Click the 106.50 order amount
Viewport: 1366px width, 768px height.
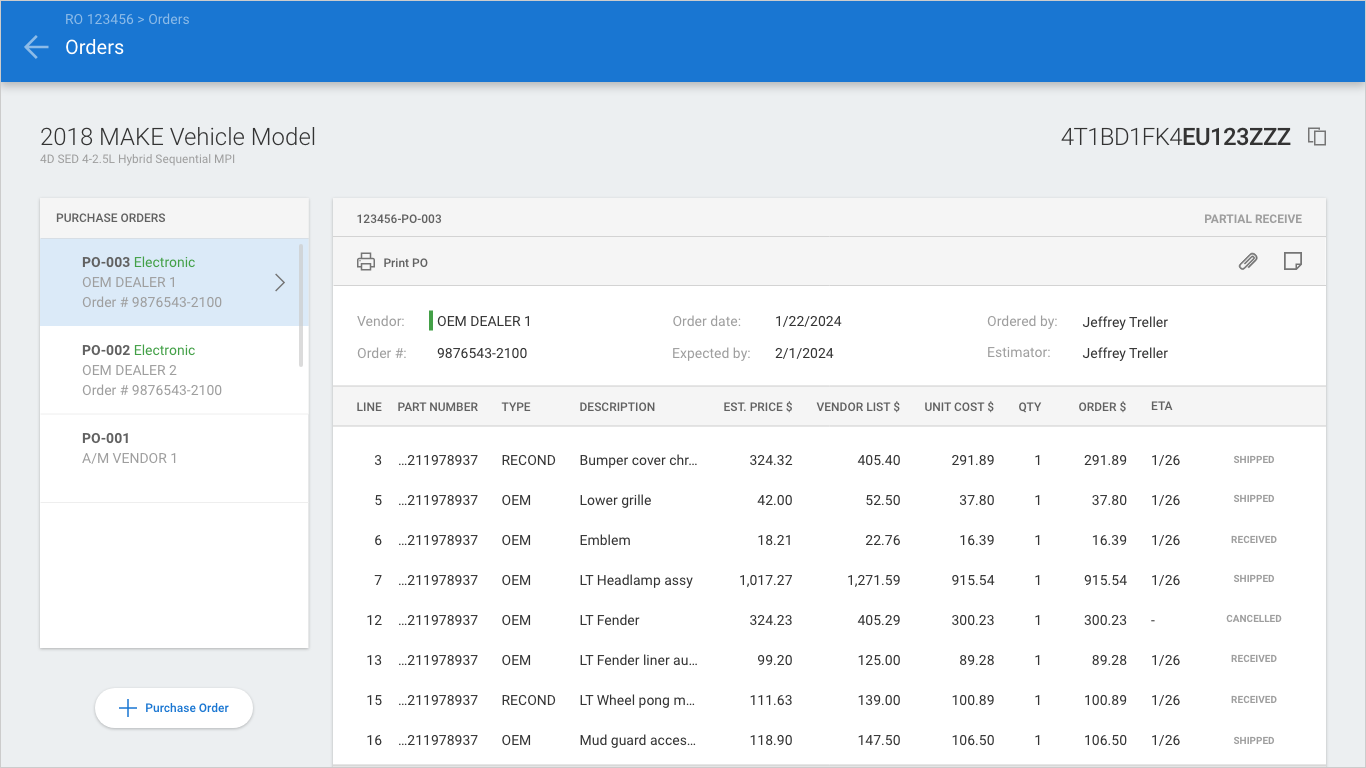1105,740
